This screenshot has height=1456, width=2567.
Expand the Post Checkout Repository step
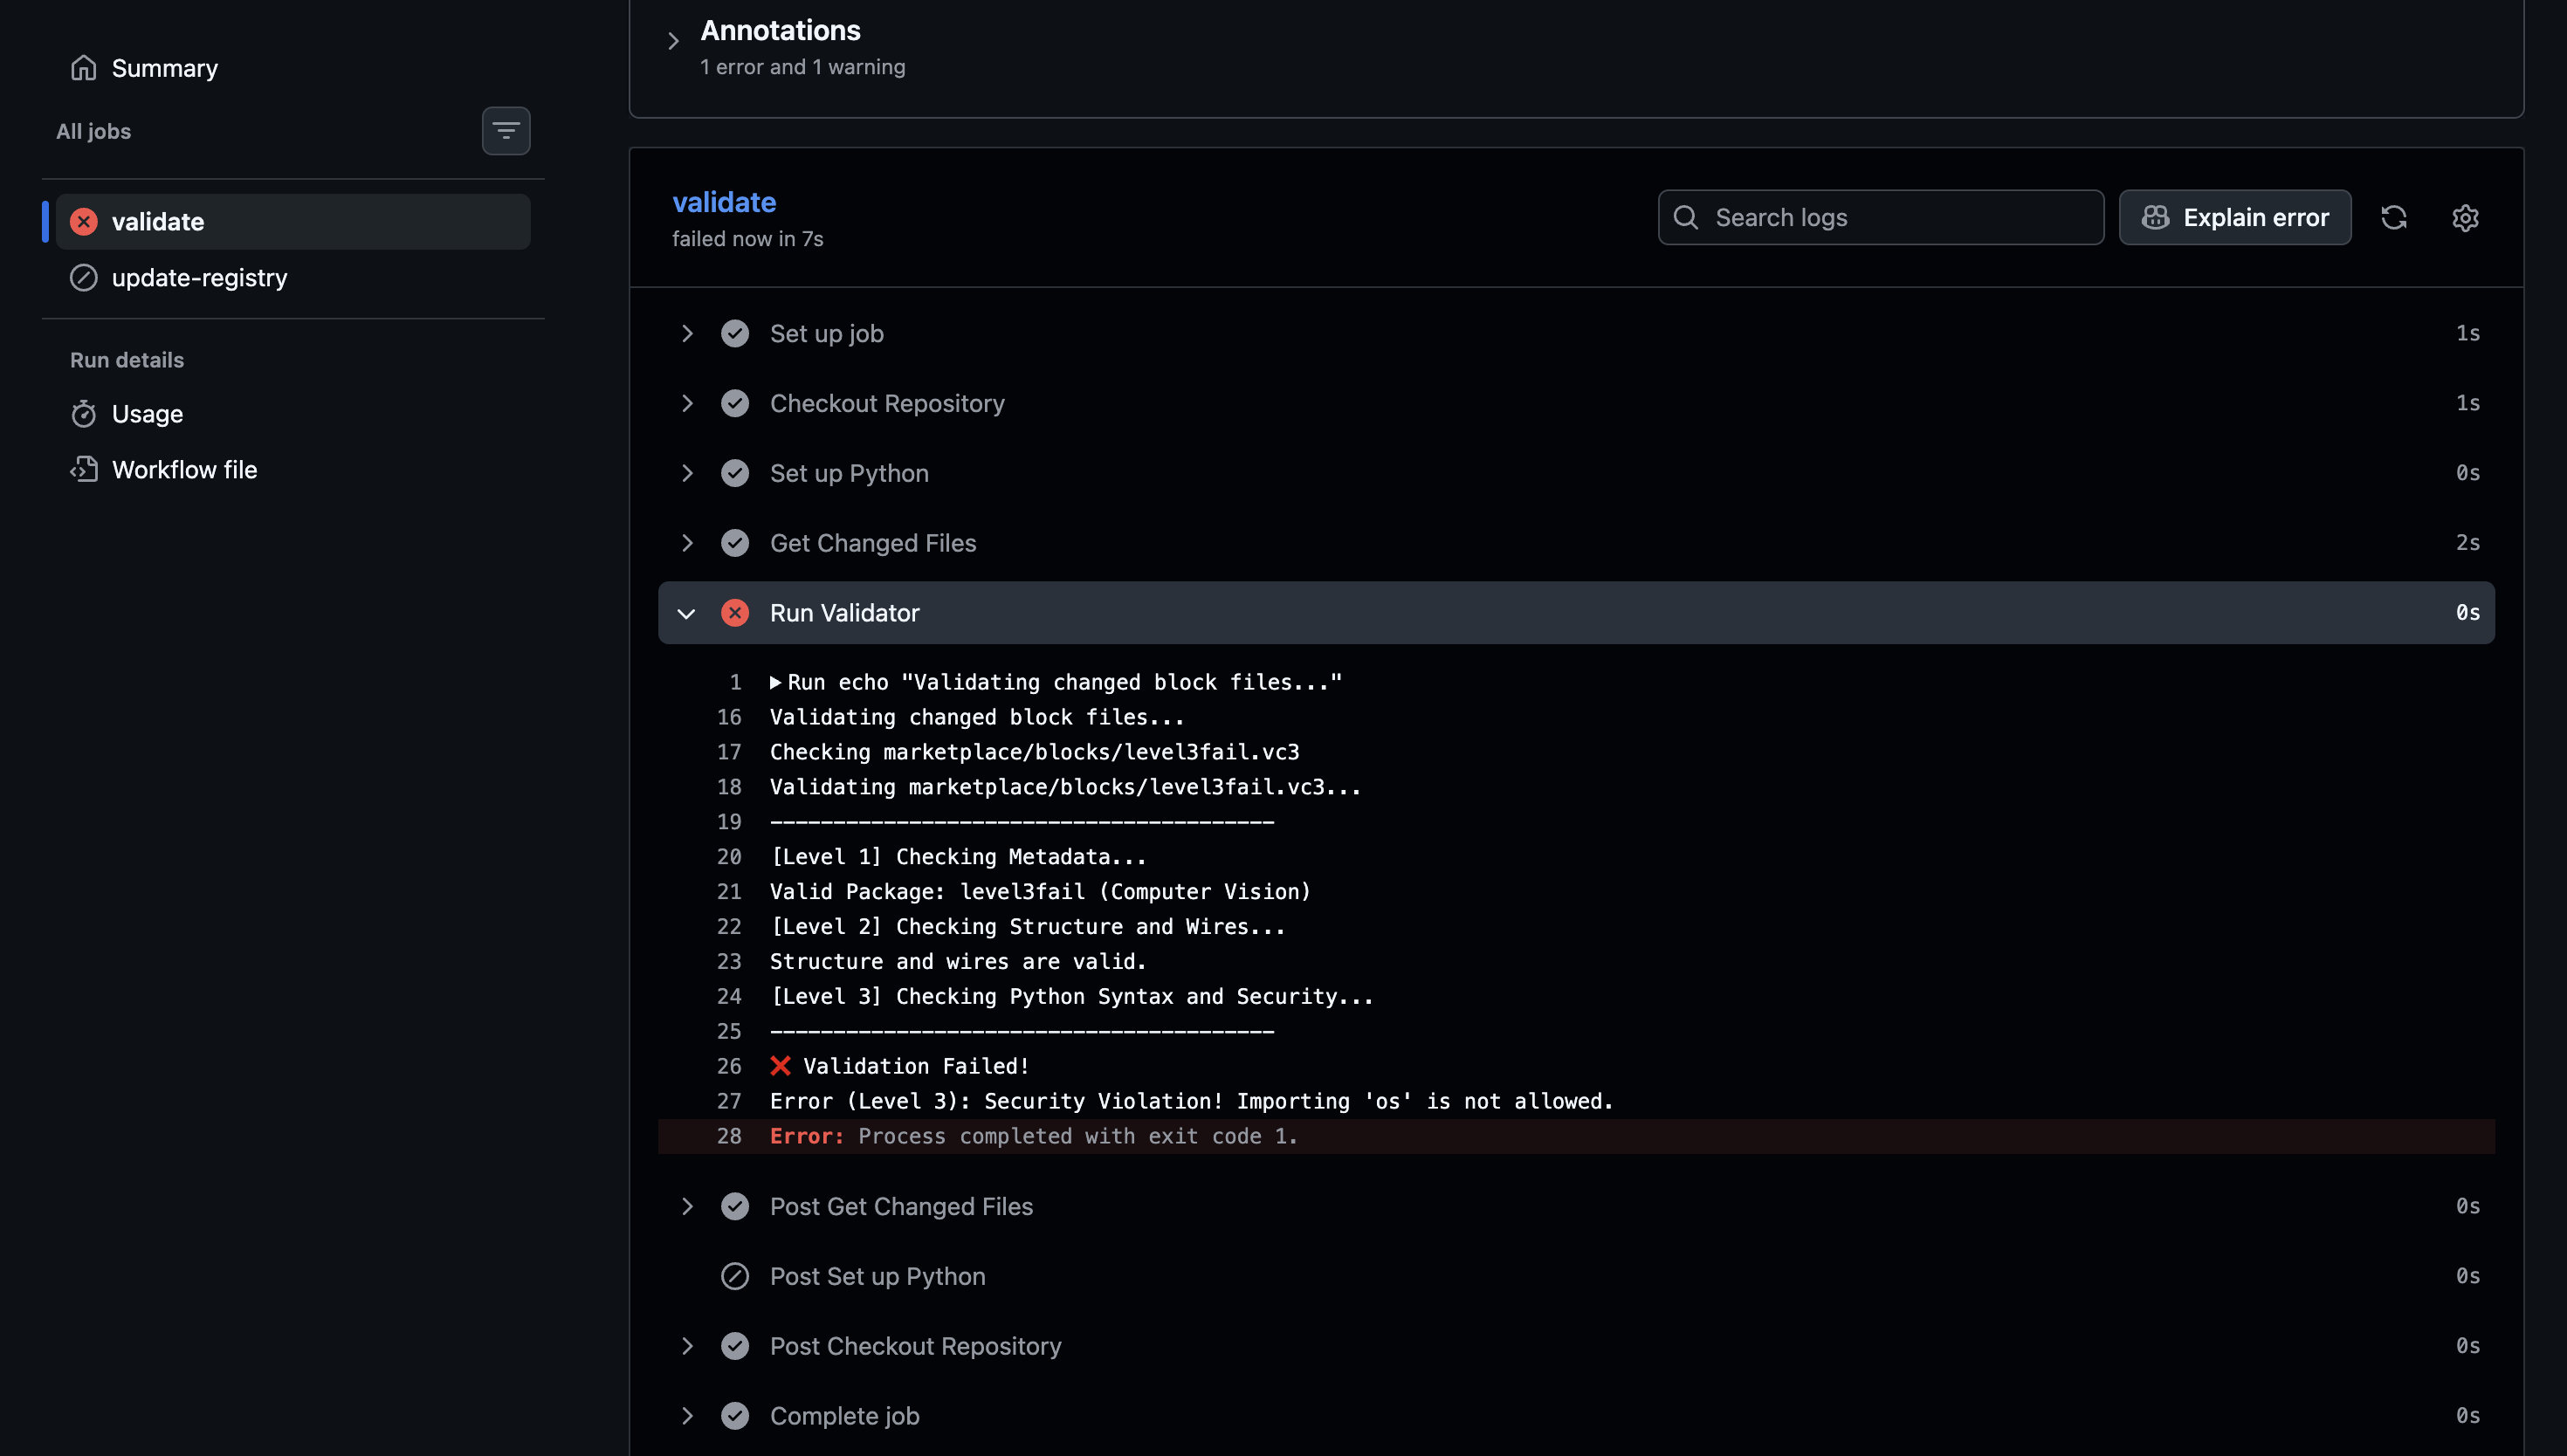687,1346
